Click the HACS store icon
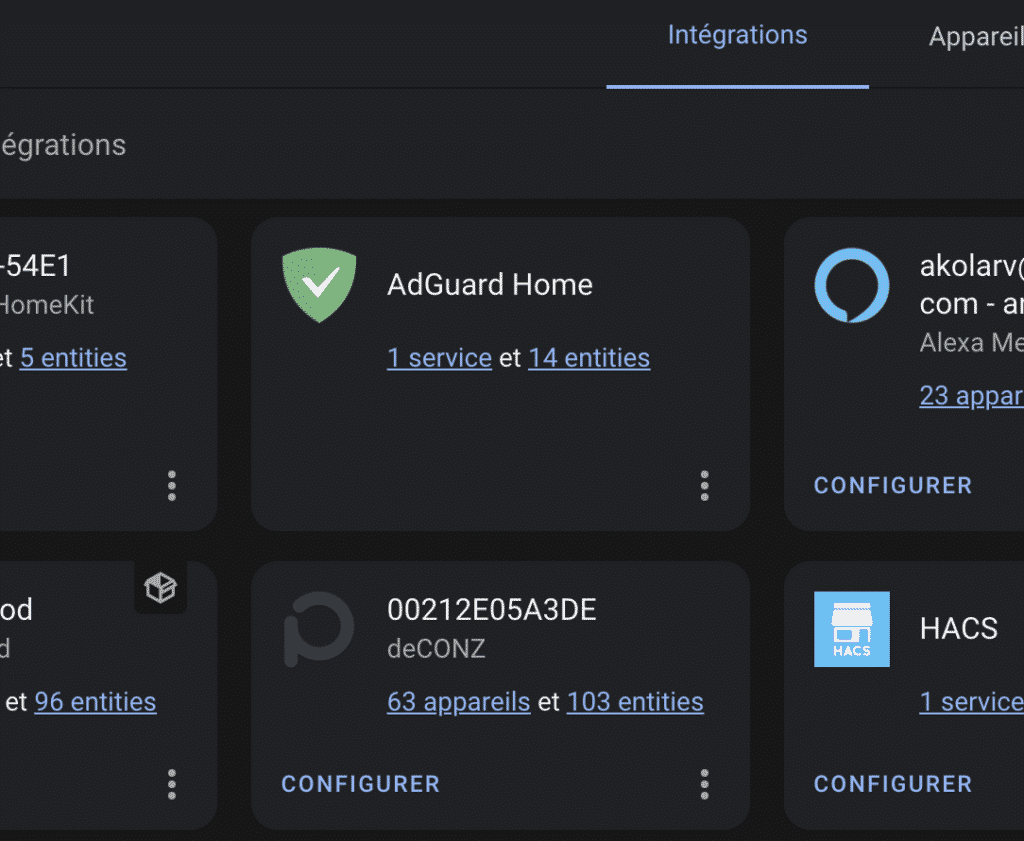This screenshot has height=841, width=1024. (x=852, y=629)
